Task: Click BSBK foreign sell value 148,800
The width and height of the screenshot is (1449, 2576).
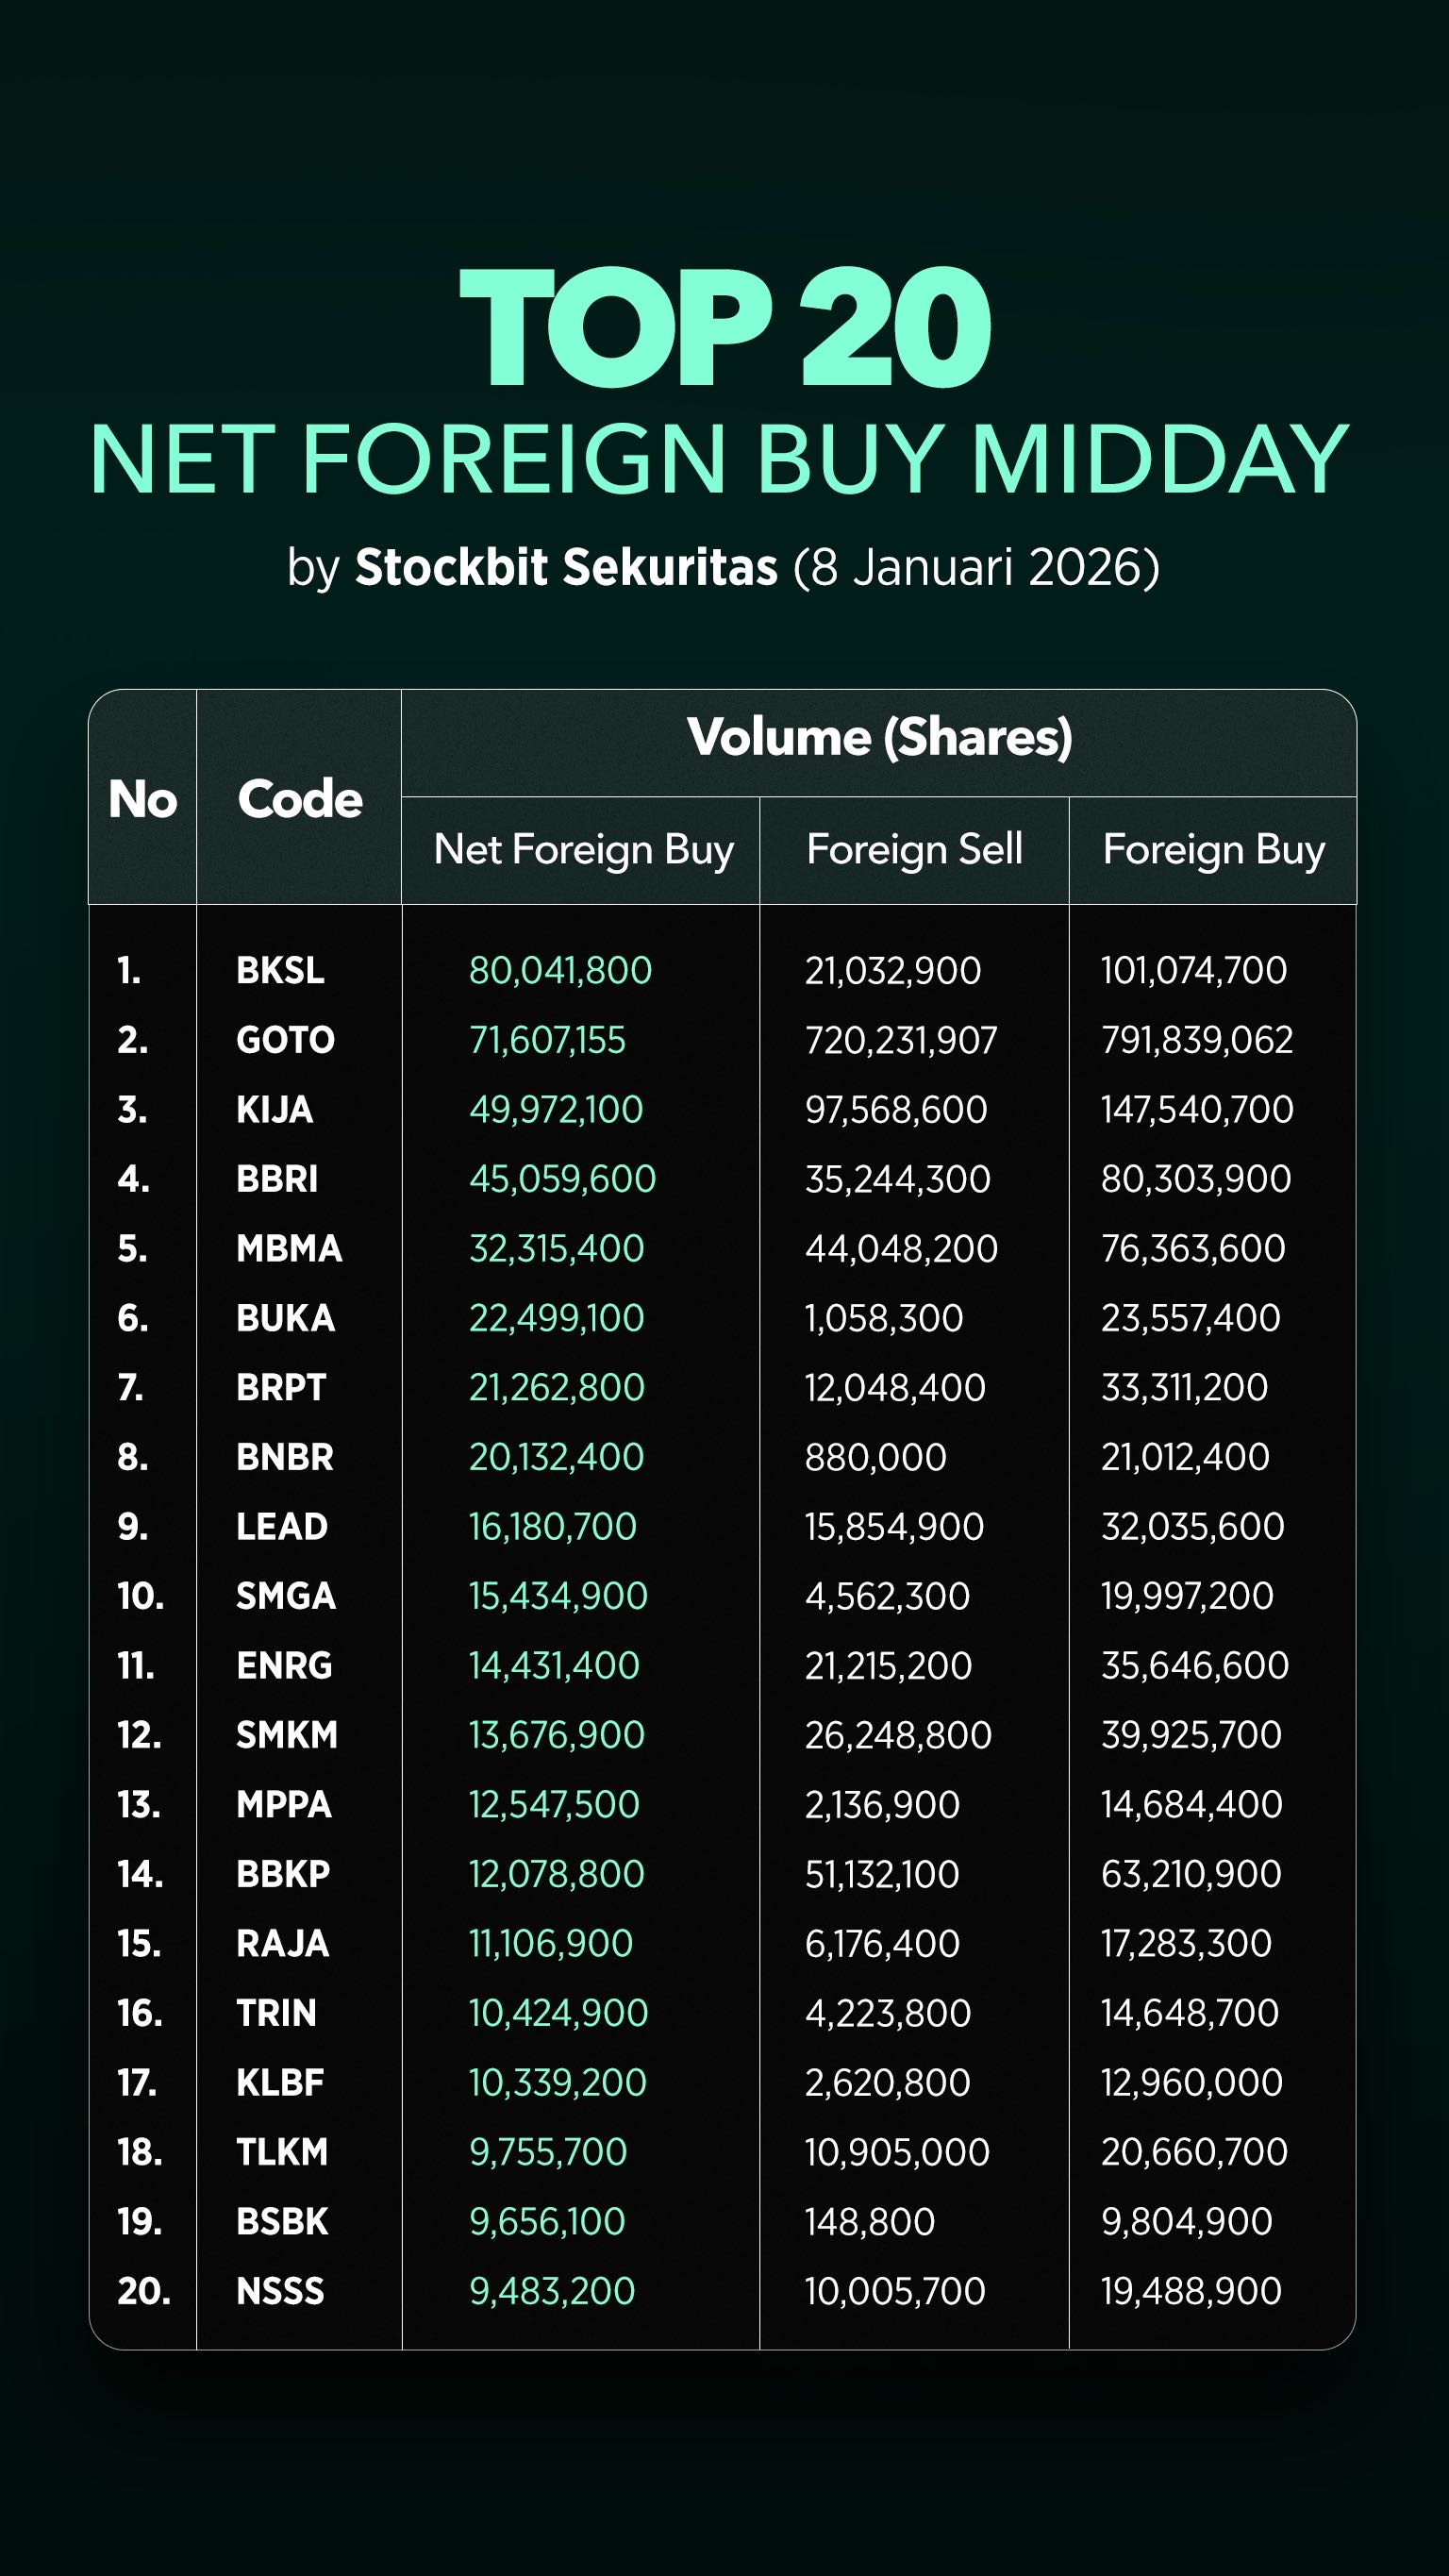Action: pos(870,2221)
